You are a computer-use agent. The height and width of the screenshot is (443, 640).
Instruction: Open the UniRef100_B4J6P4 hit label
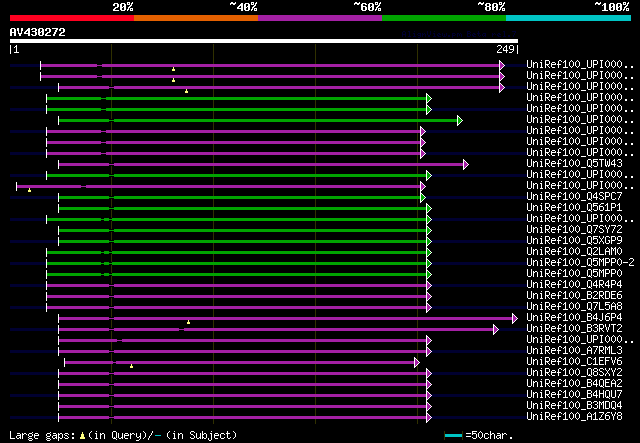(574, 317)
